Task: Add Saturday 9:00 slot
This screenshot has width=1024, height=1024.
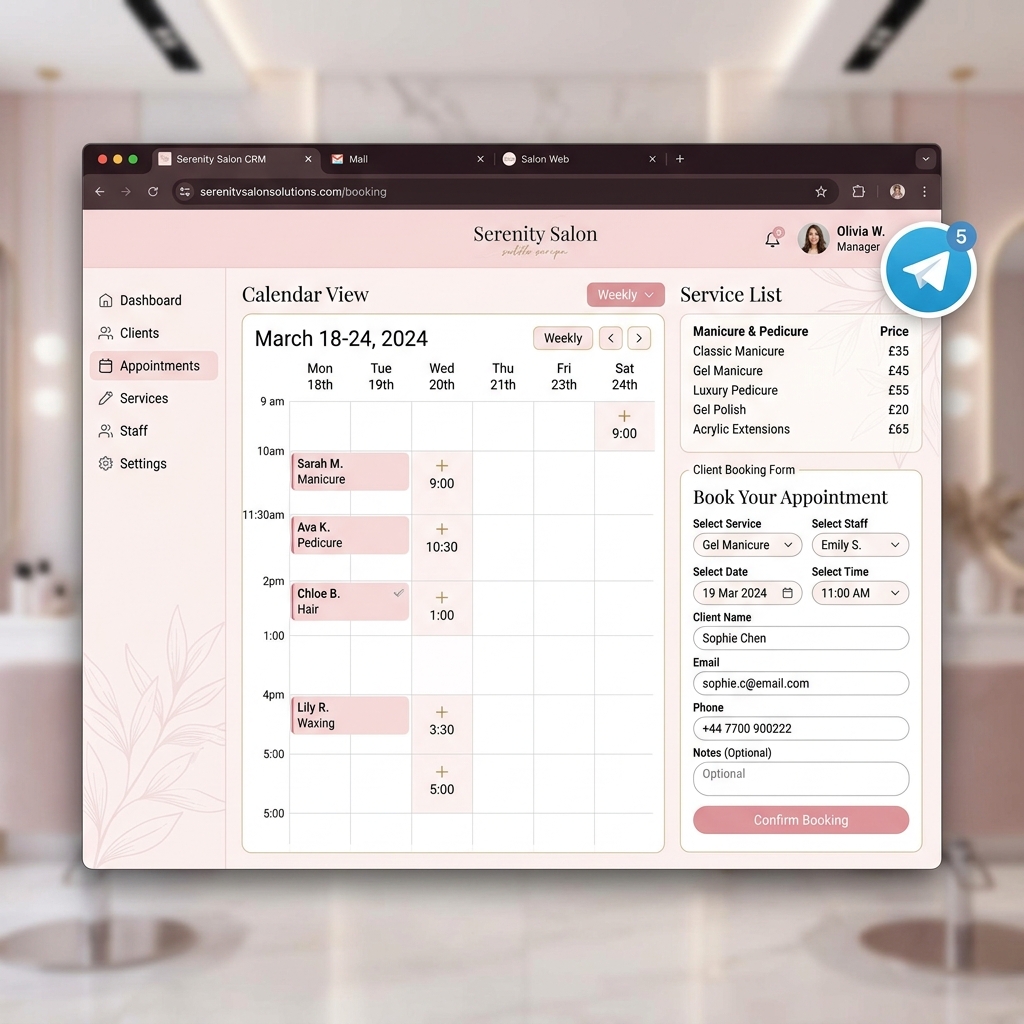Action: point(624,425)
